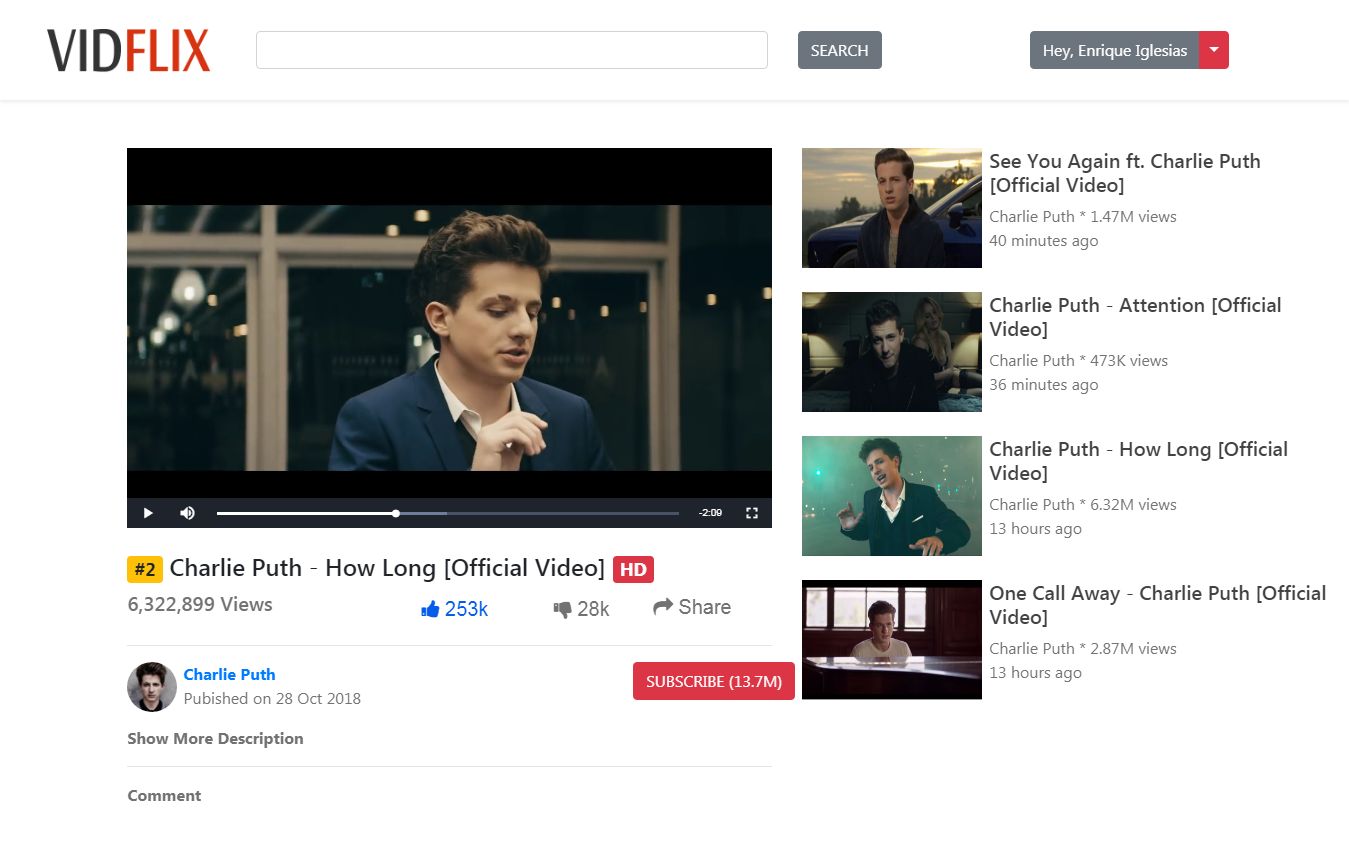Image resolution: width=1349 pixels, height=855 pixels.
Task: Open One Call Away video thumbnail
Action: (x=892, y=640)
